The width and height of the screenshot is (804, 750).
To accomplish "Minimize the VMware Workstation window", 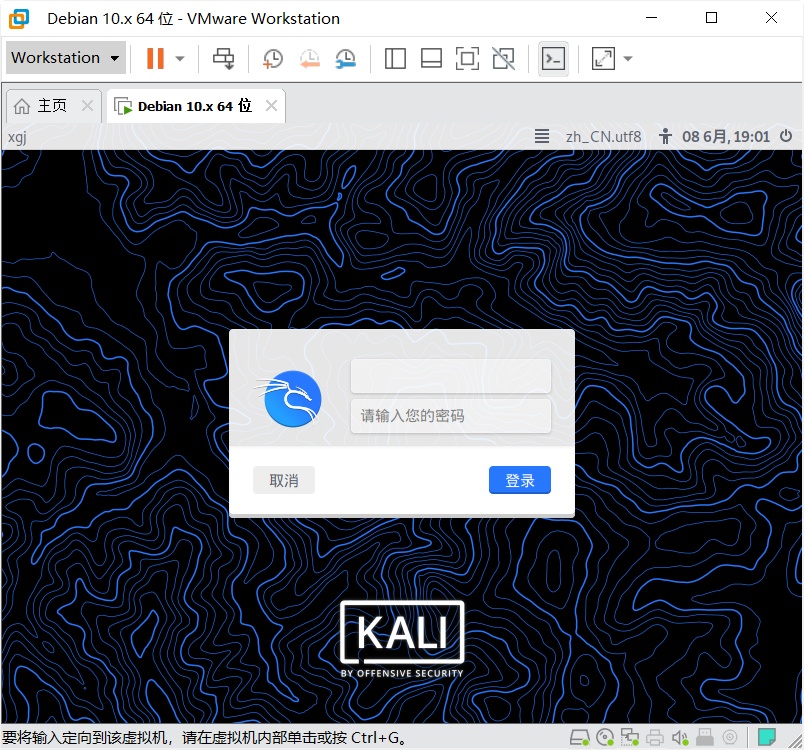I will click(651, 18).
